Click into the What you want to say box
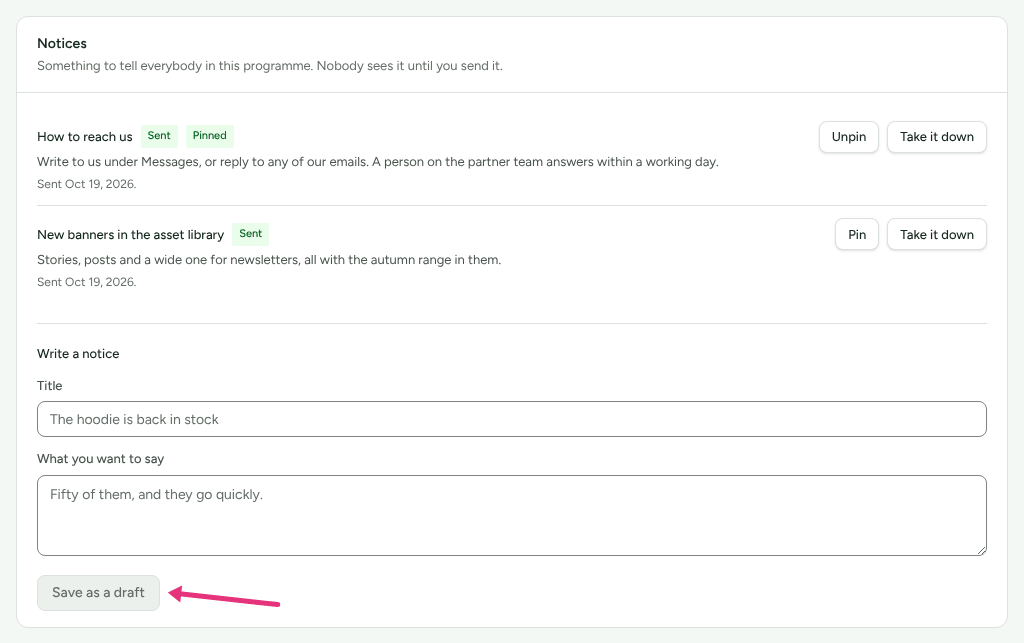 [x=512, y=516]
